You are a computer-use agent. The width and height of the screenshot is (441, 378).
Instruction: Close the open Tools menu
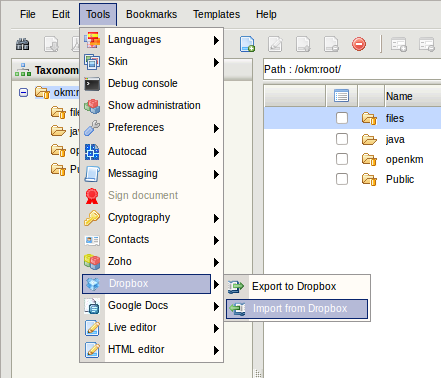(98, 14)
